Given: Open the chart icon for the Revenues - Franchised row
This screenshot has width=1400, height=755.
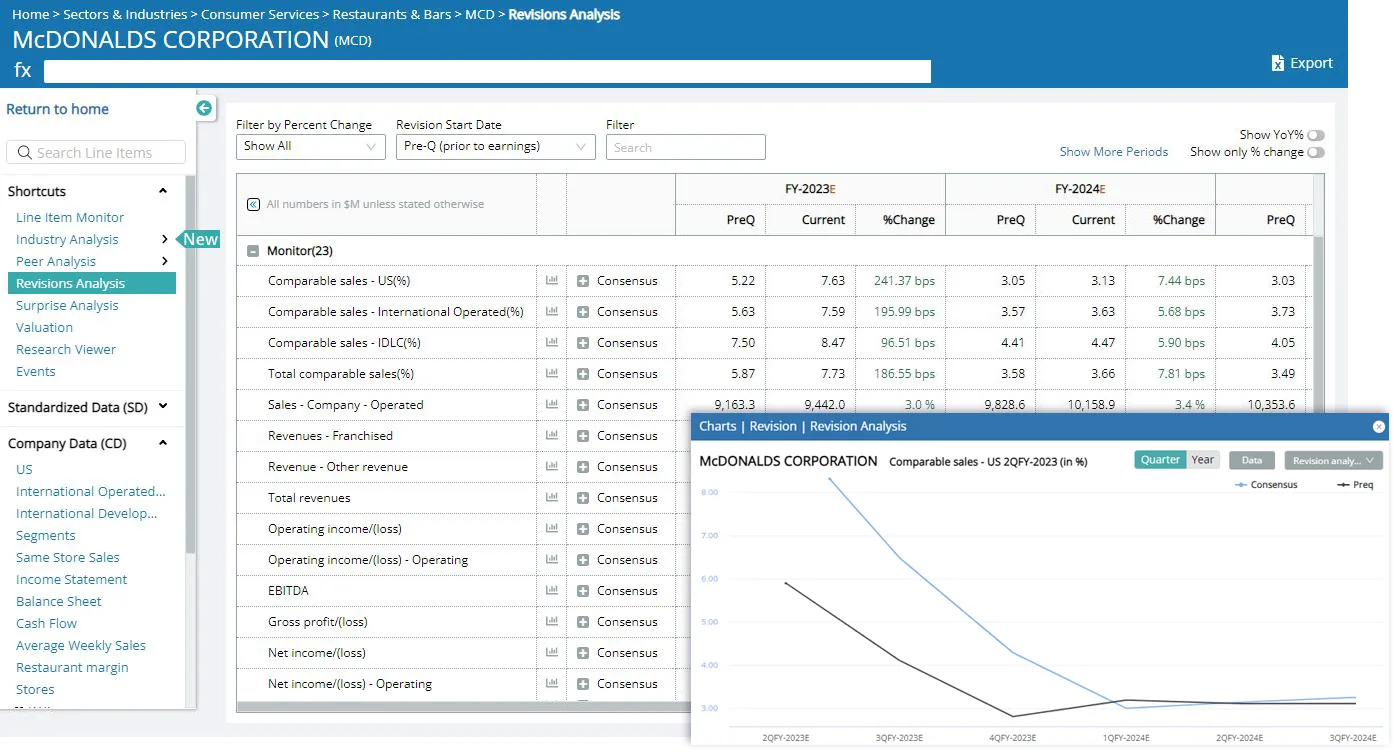Looking at the screenshot, I should pyautogui.click(x=551, y=436).
